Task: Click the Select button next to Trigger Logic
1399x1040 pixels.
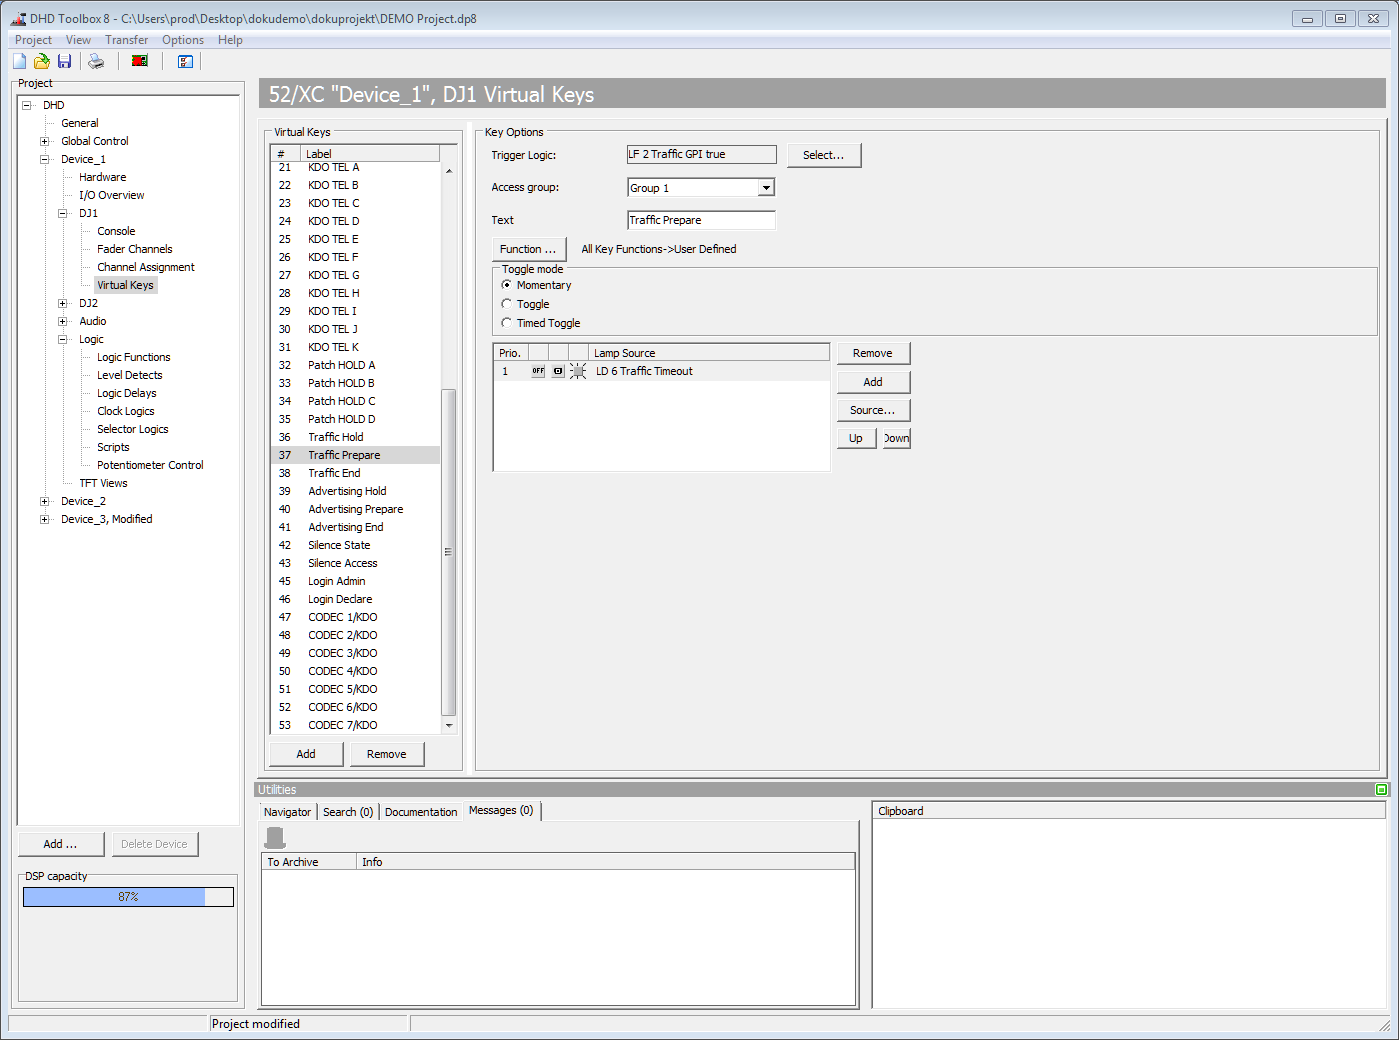Action: click(824, 154)
